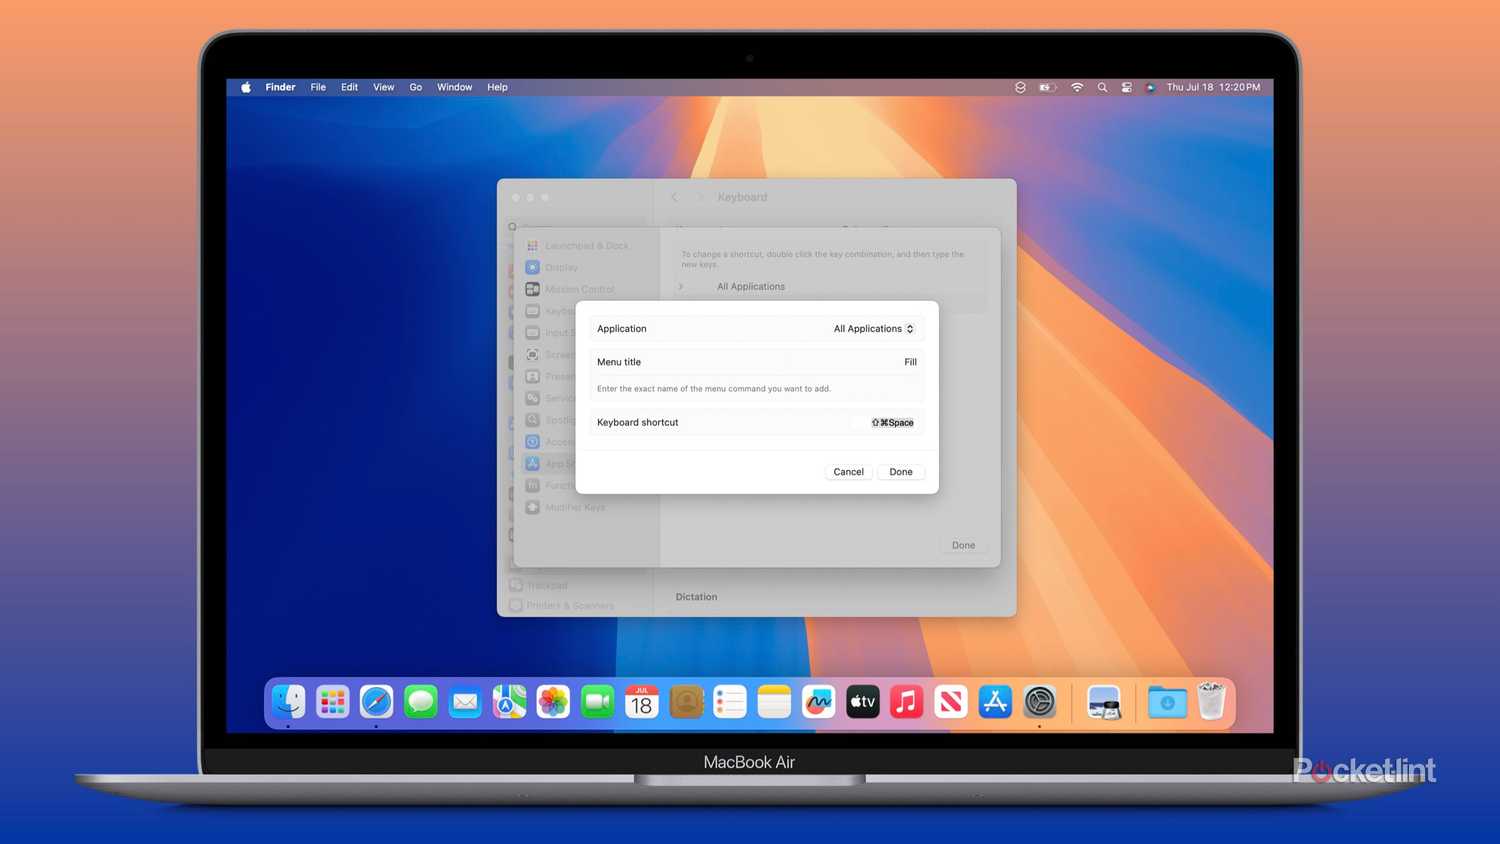
Task: Open Finder from the Dock
Action: click(x=289, y=702)
